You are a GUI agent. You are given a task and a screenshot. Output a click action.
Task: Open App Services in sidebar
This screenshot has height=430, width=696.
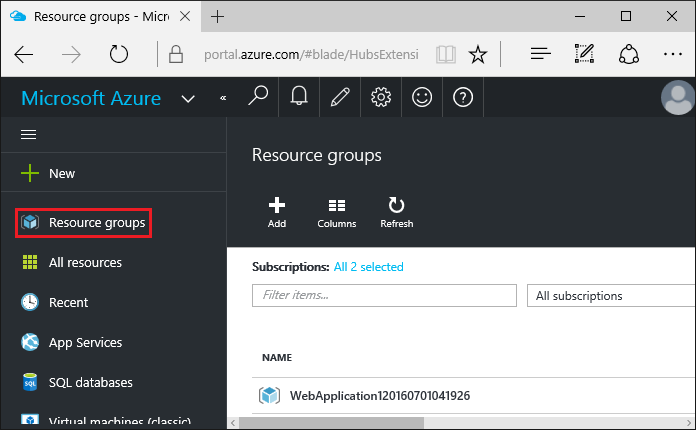click(85, 343)
